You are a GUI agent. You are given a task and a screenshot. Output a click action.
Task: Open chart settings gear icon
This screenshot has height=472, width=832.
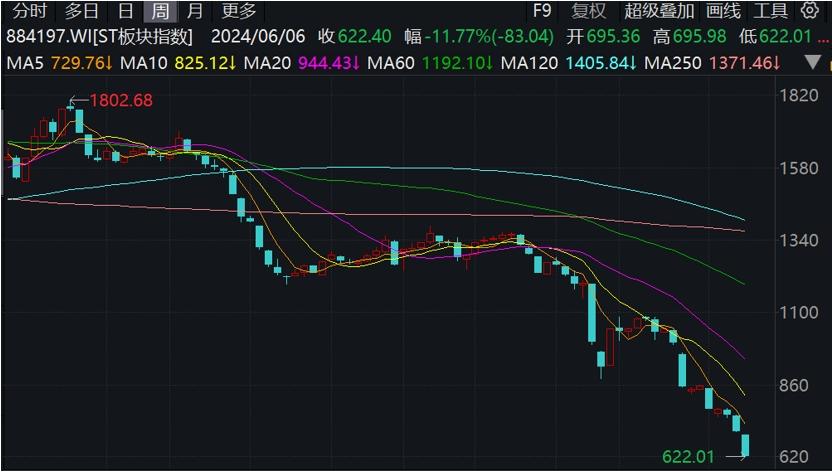[x=810, y=10]
